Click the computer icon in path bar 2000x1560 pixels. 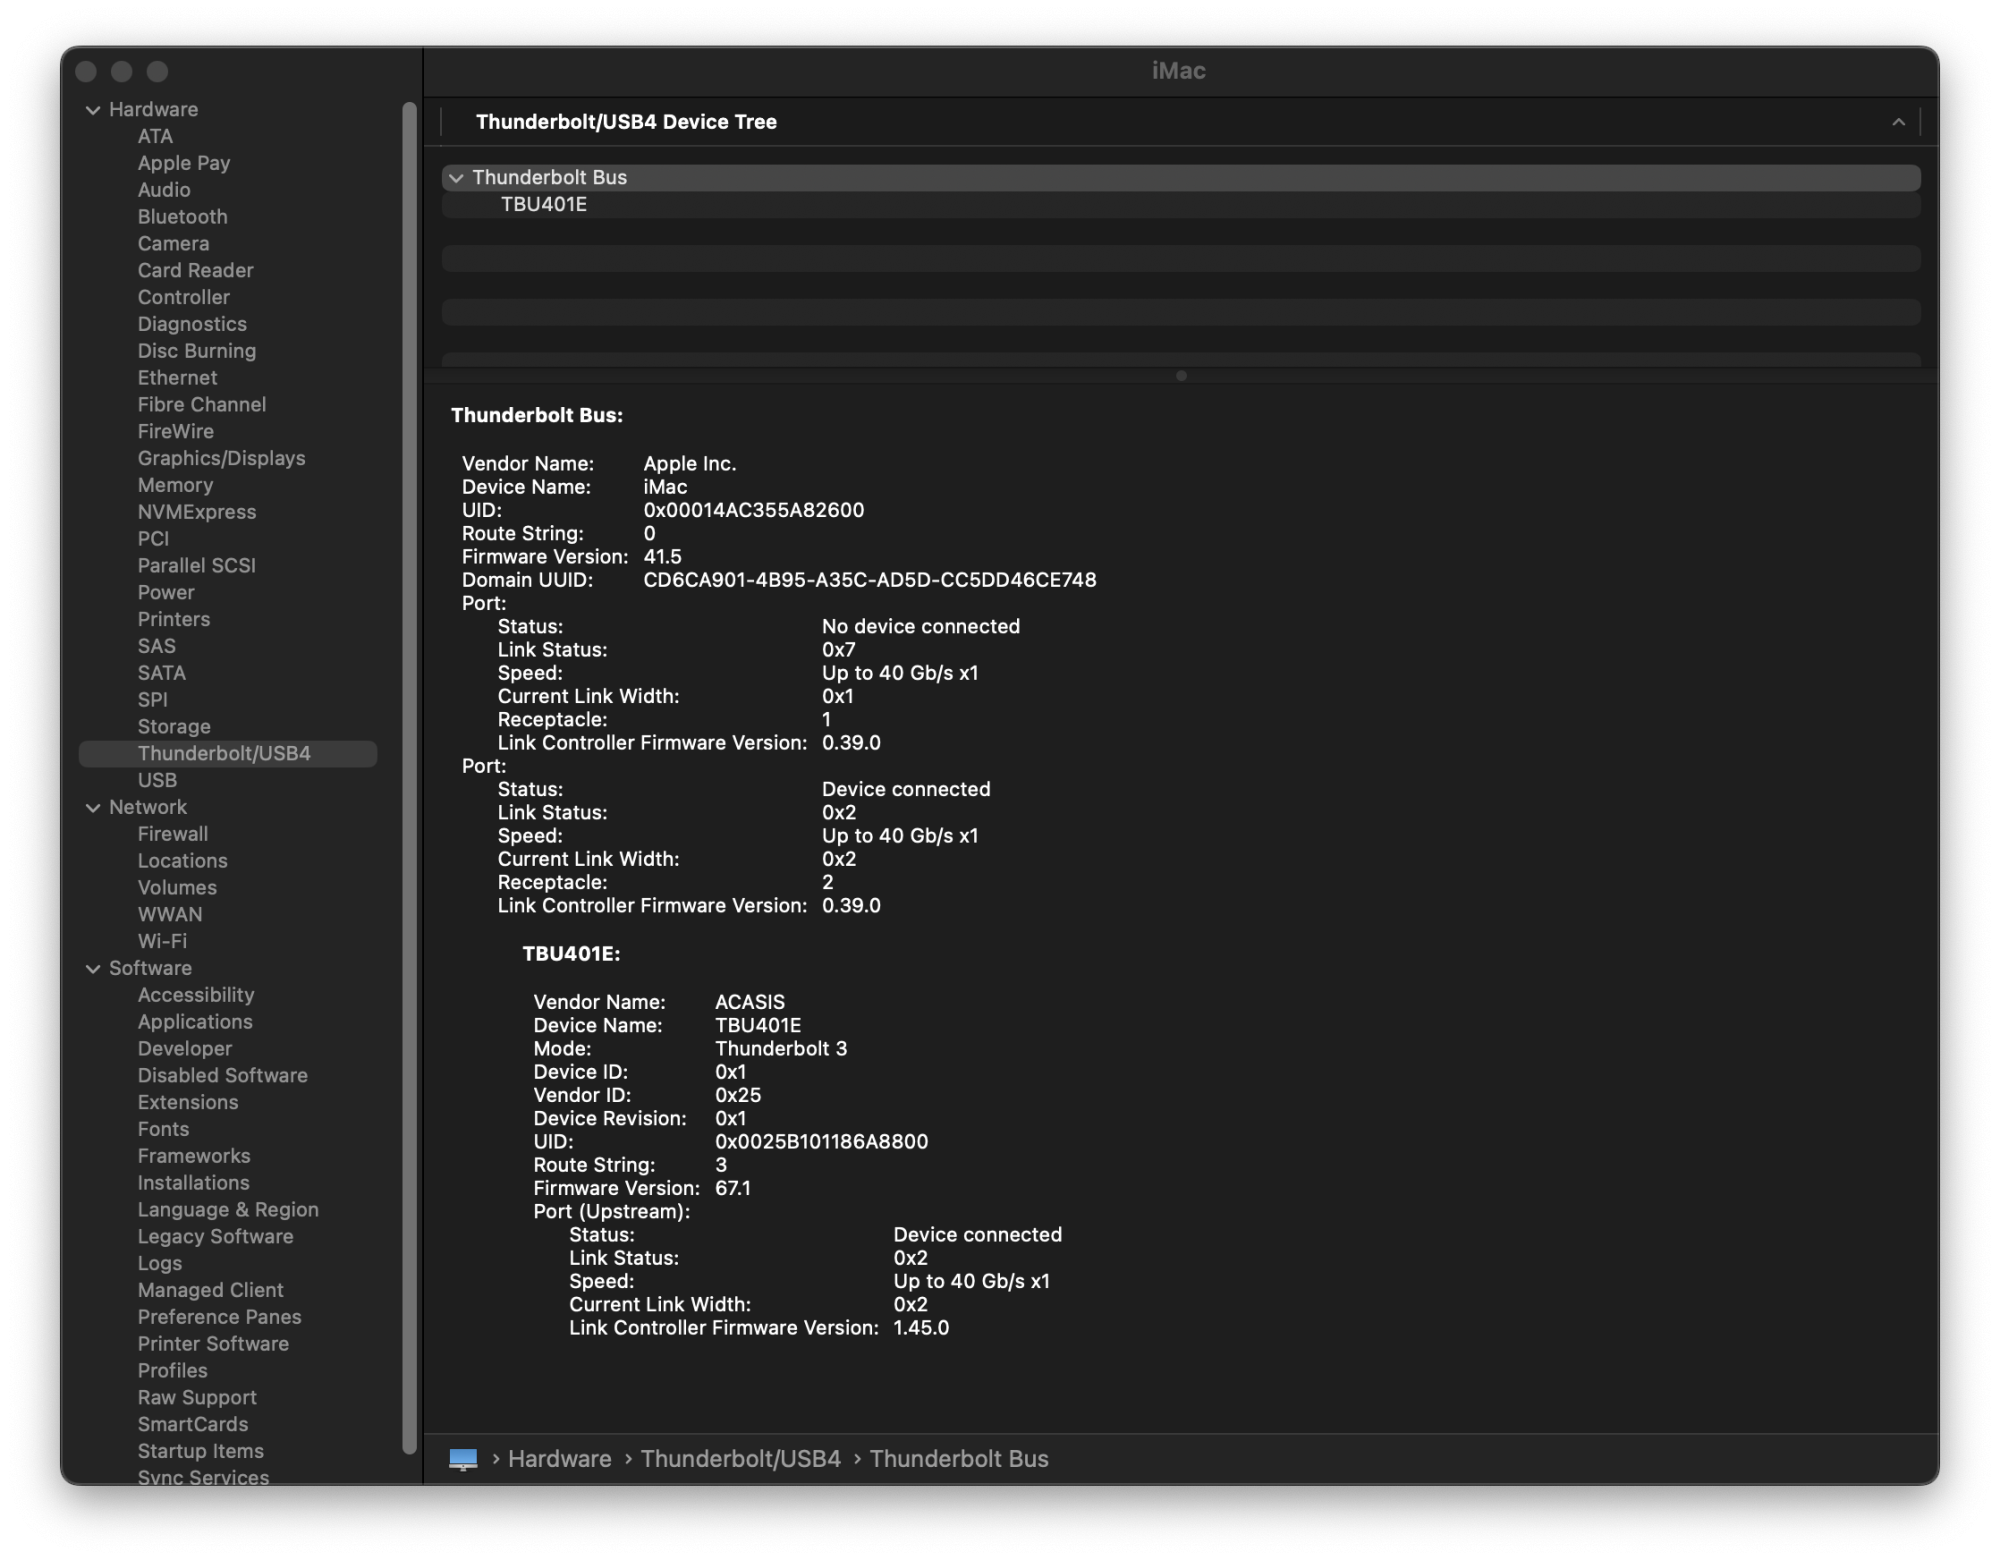coord(463,1459)
